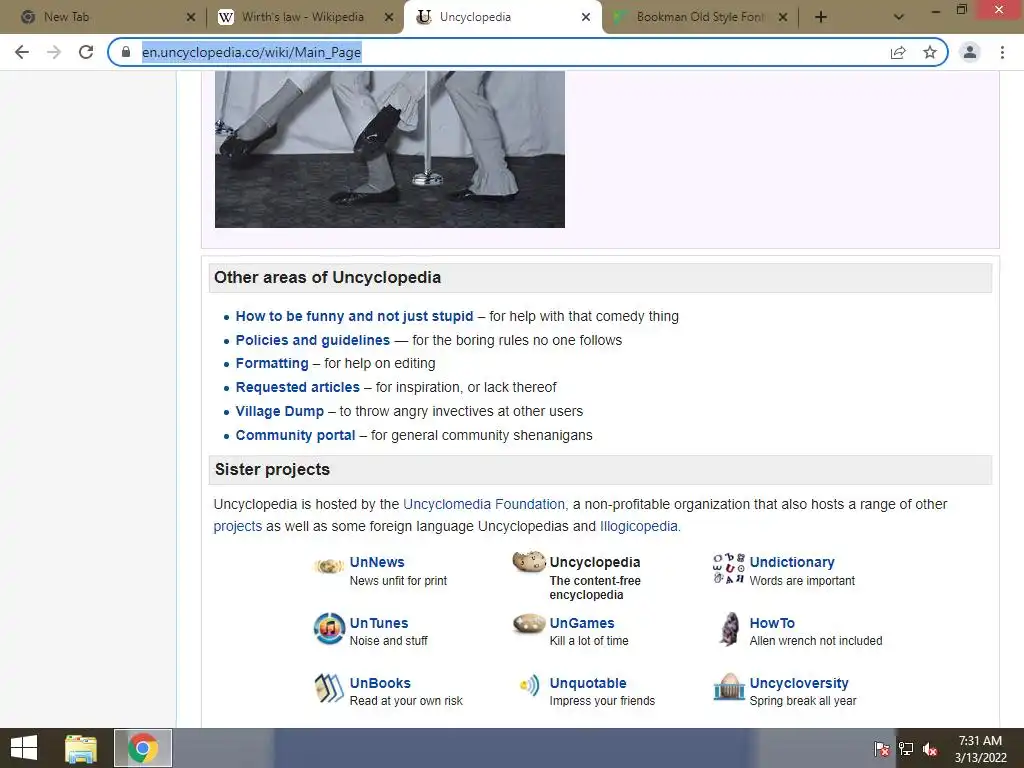Open Policies and guidelines link
This screenshot has width=1024, height=768.
[x=312, y=340]
